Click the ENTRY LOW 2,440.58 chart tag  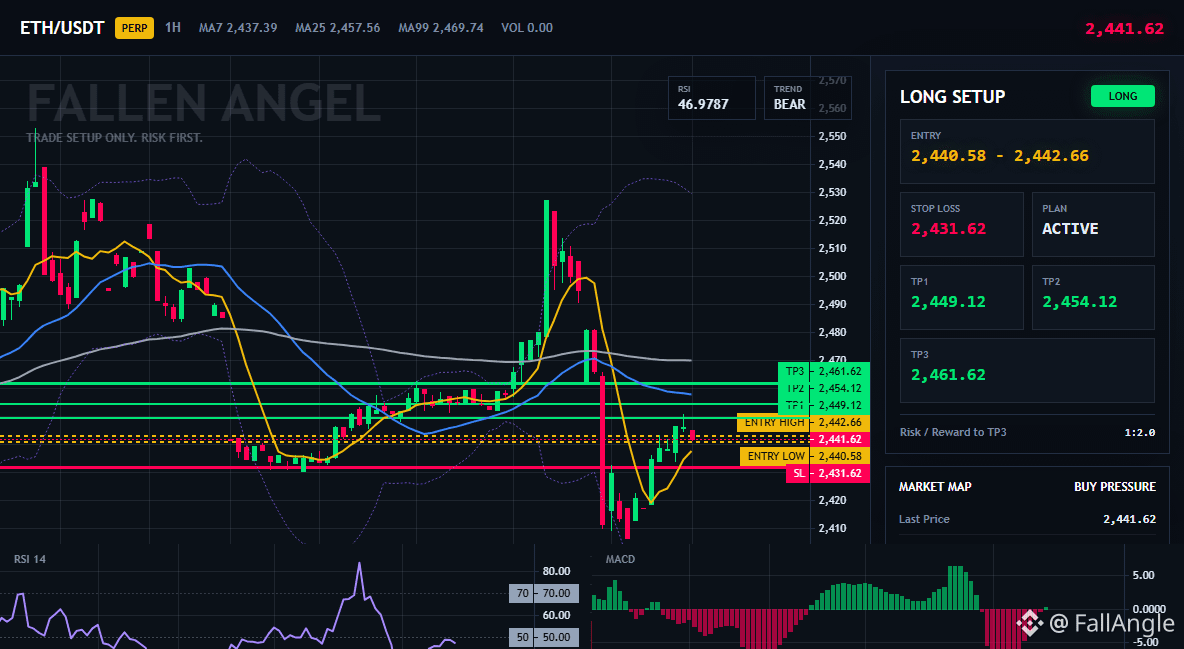coord(805,456)
